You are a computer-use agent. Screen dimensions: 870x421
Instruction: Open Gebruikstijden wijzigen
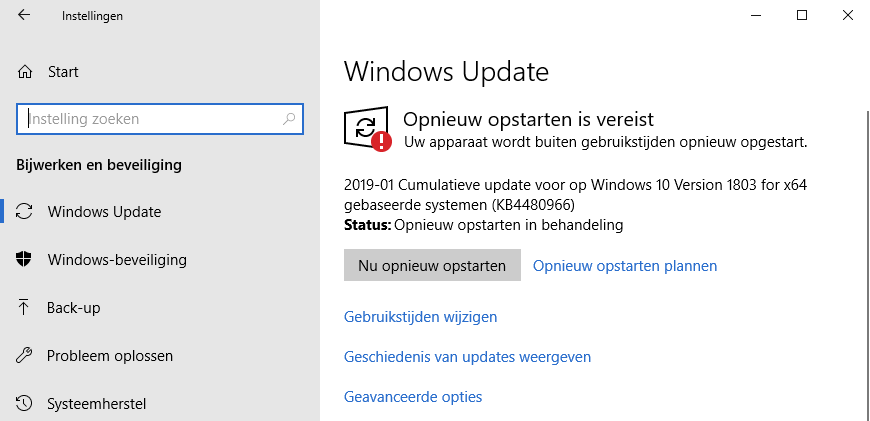(420, 317)
